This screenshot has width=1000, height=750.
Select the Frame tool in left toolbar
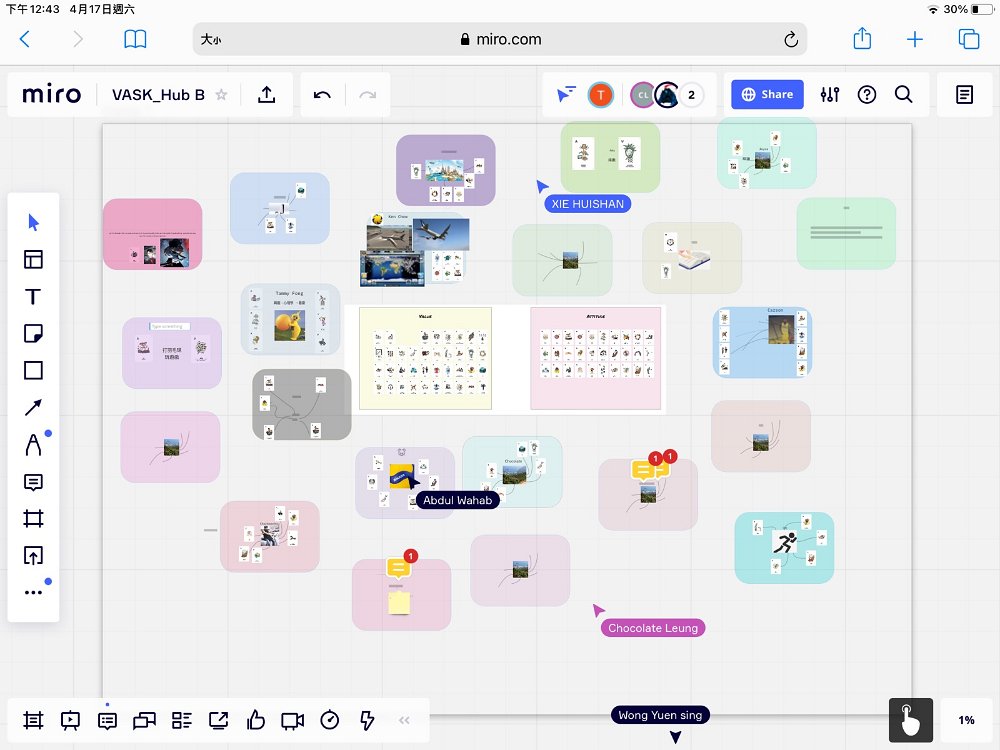pyautogui.click(x=33, y=518)
